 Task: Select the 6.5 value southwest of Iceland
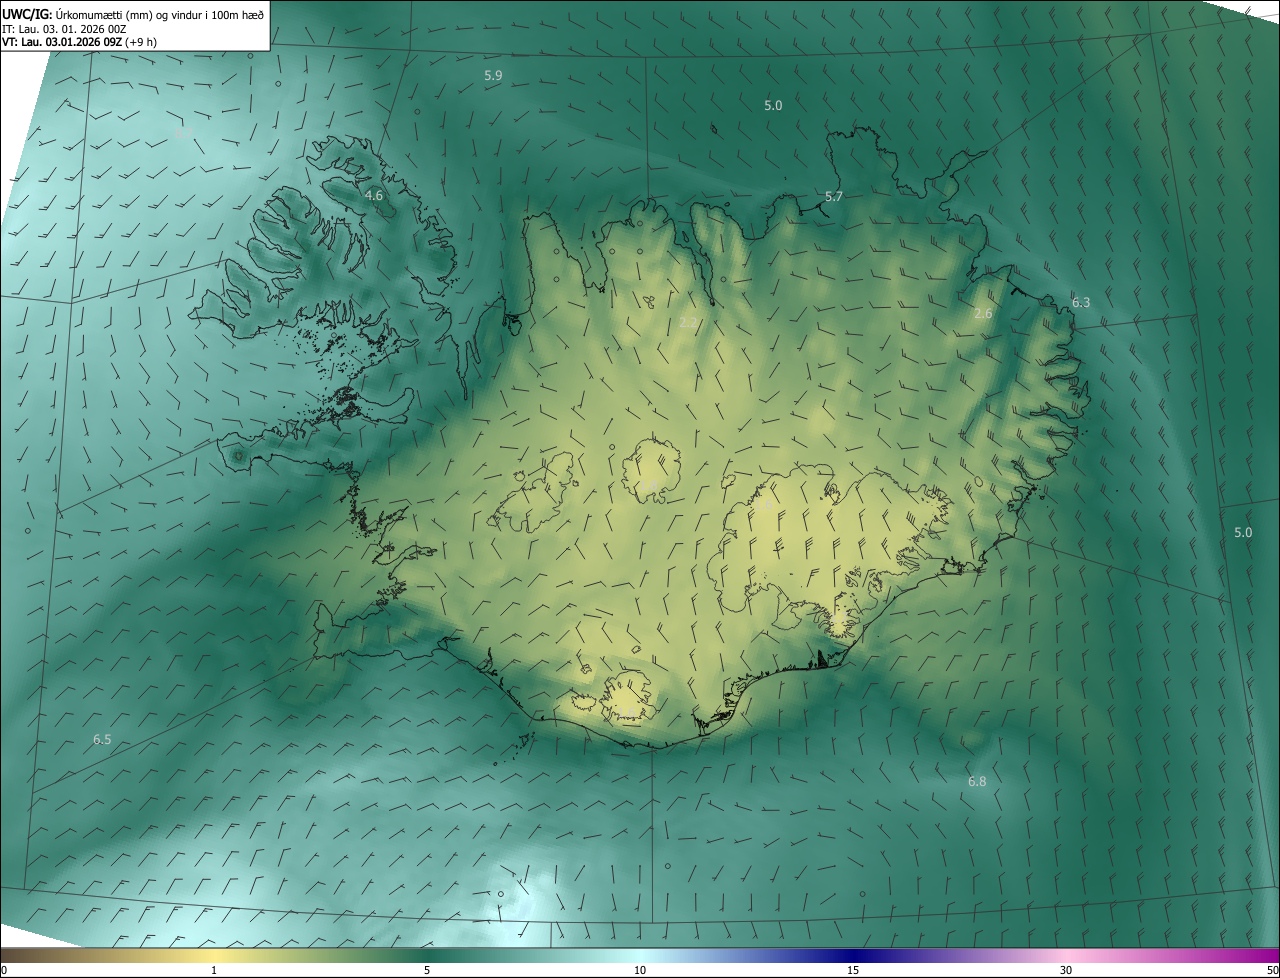point(102,739)
